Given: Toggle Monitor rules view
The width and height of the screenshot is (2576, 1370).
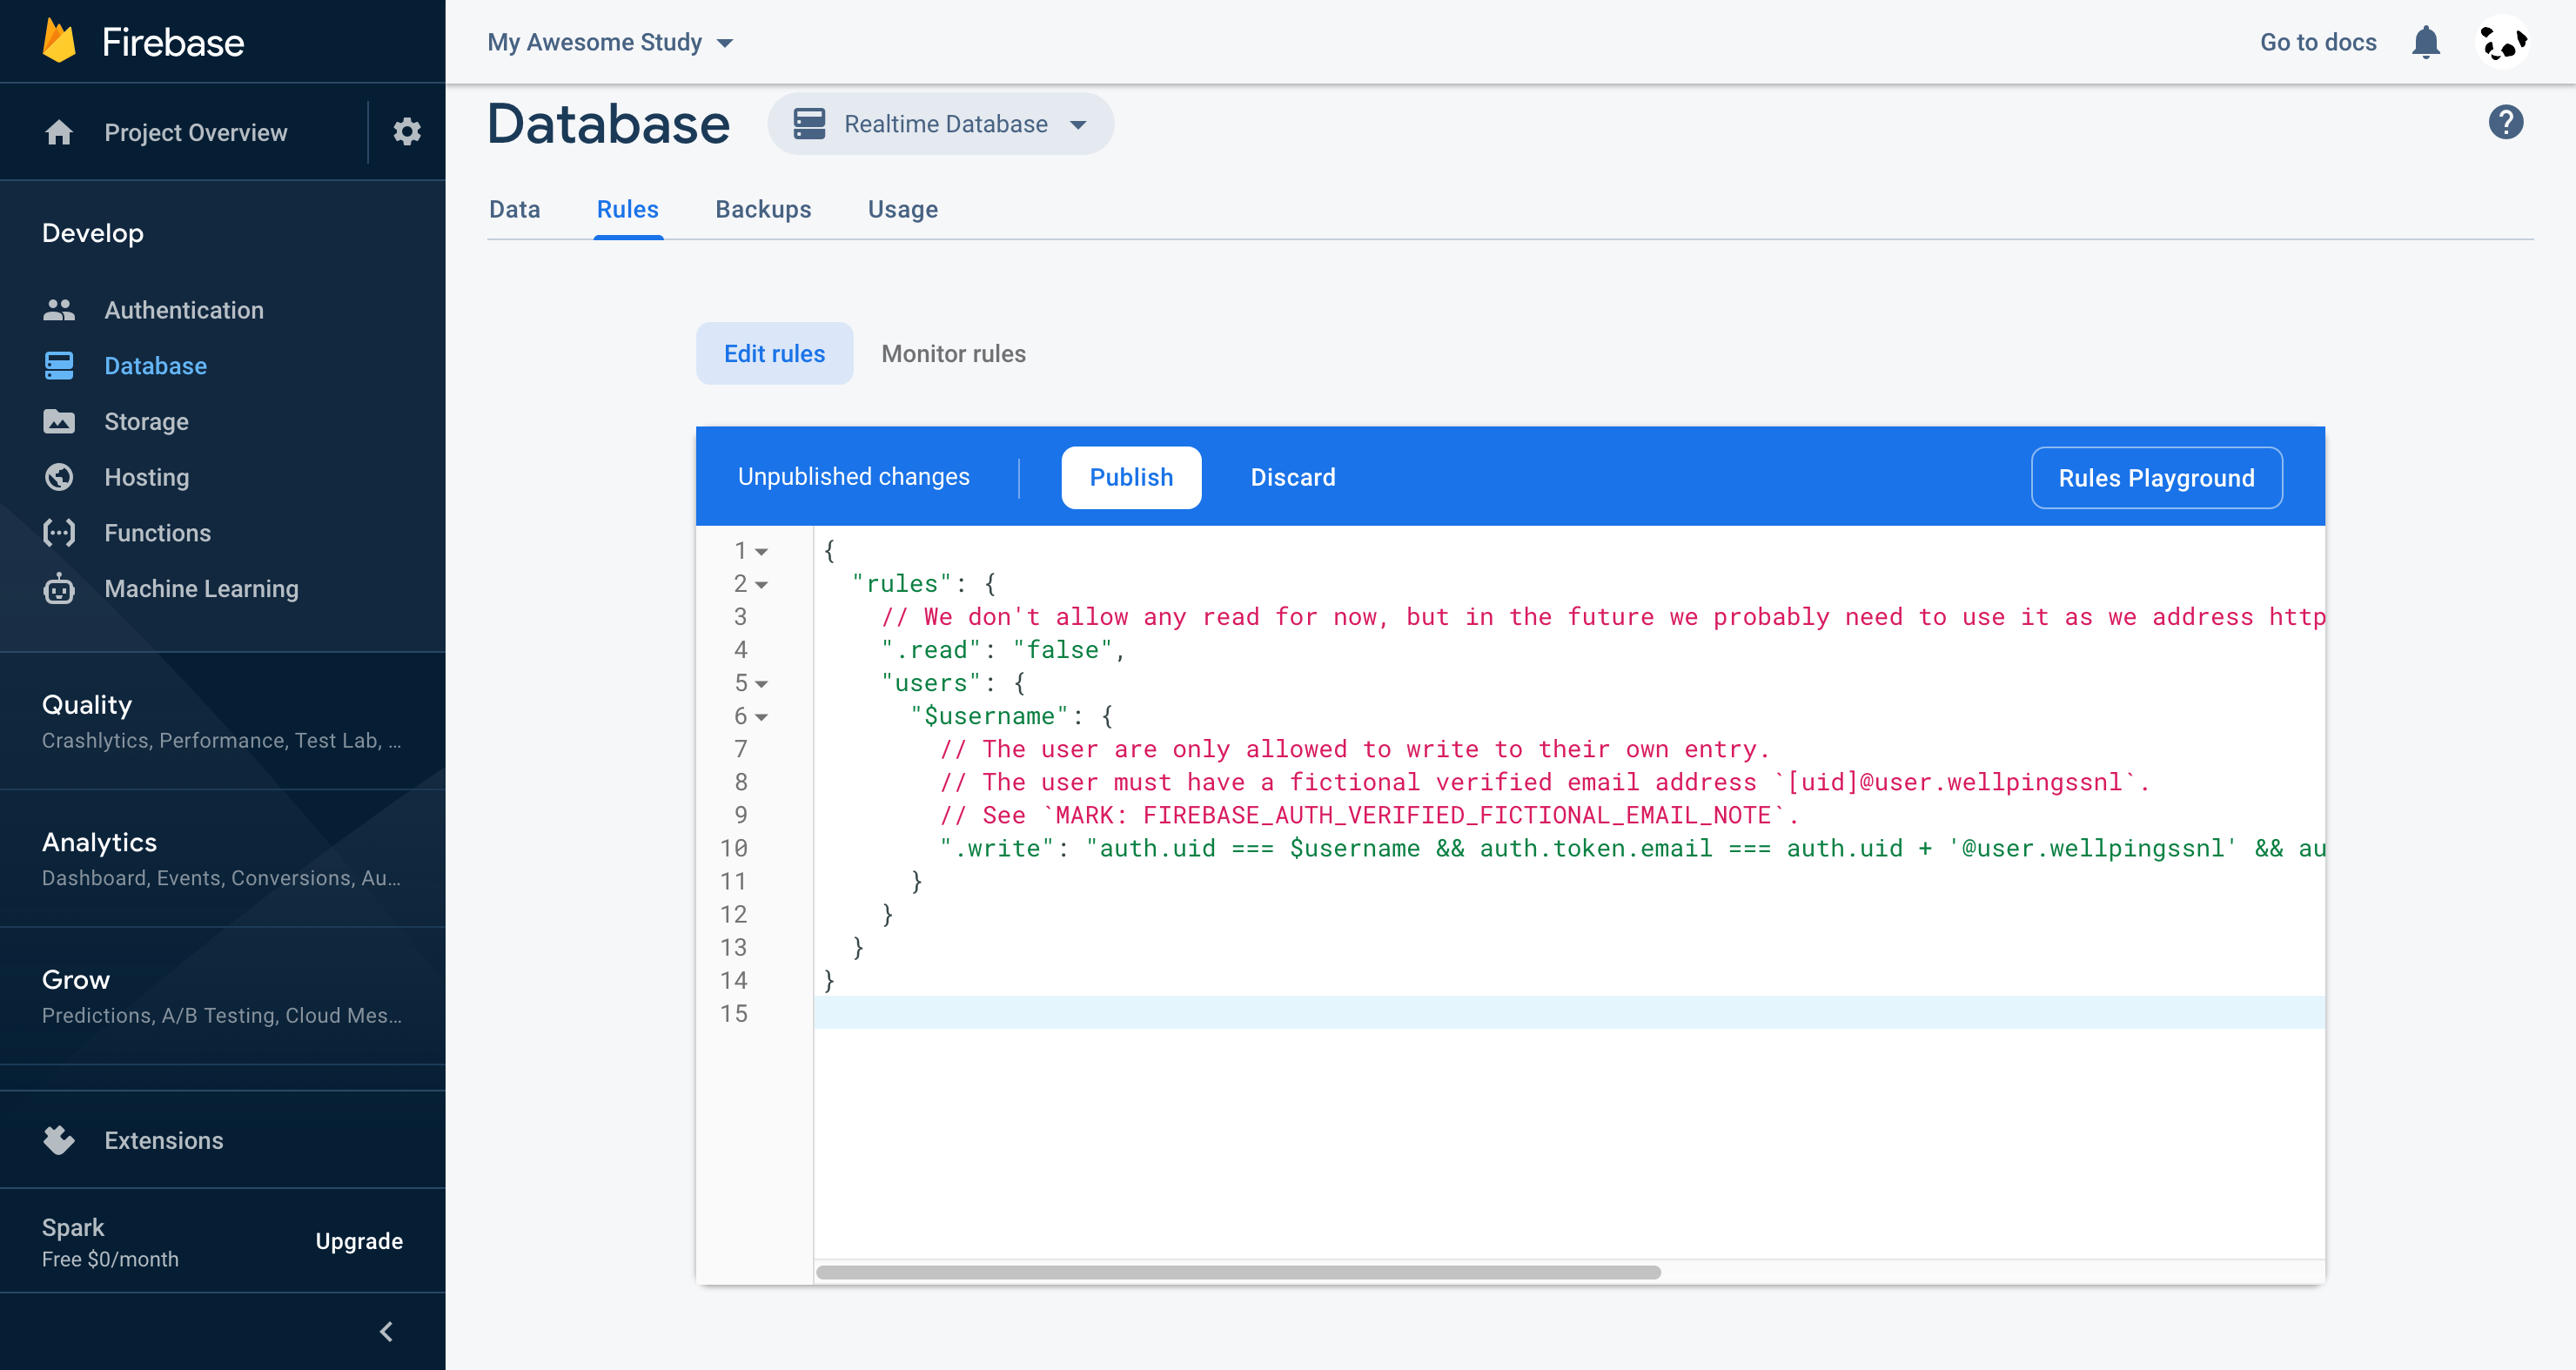Looking at the screenshot, I should [952, 353].
